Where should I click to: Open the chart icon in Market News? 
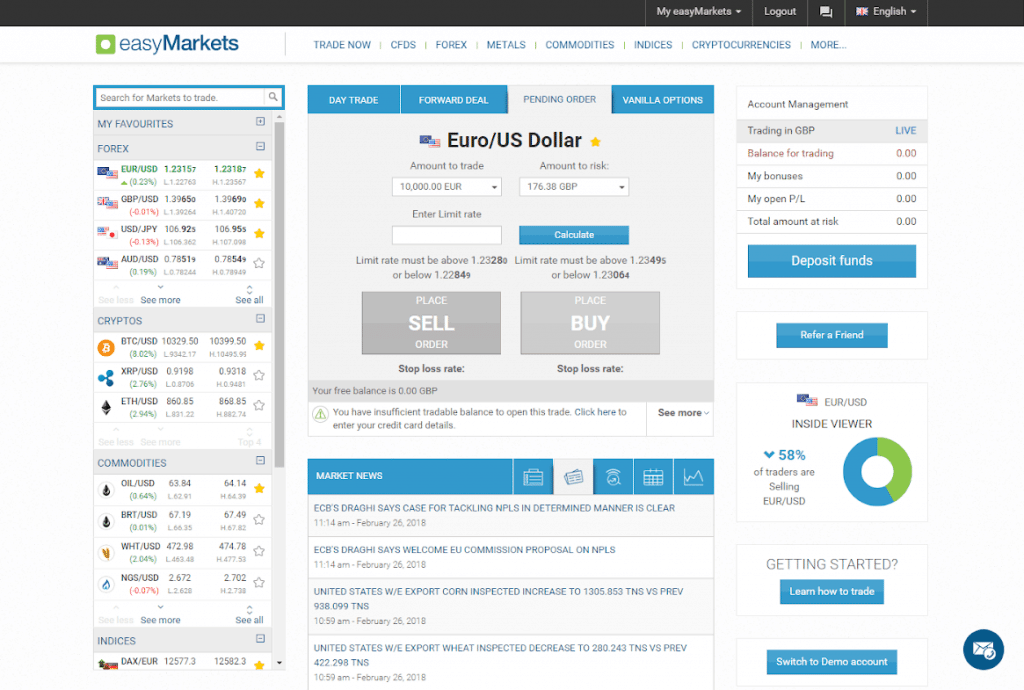(x=694, y=477)
